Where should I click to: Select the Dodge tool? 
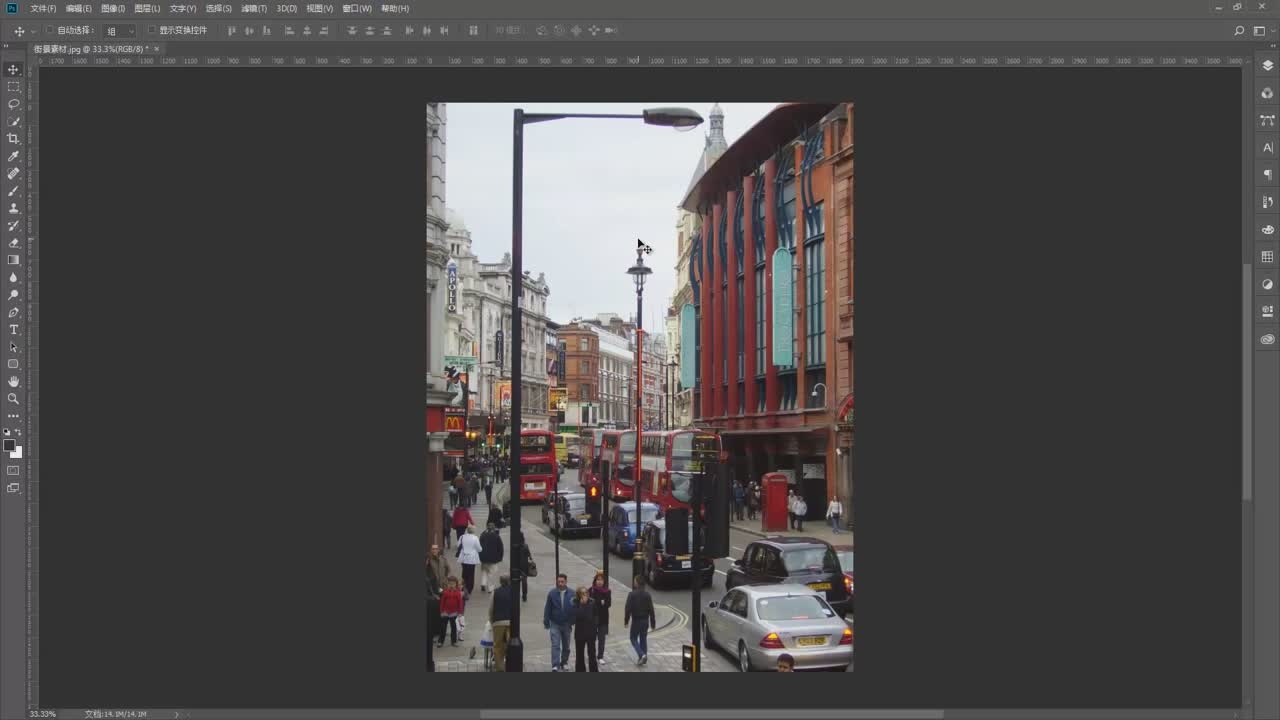[x=13, y=295]
